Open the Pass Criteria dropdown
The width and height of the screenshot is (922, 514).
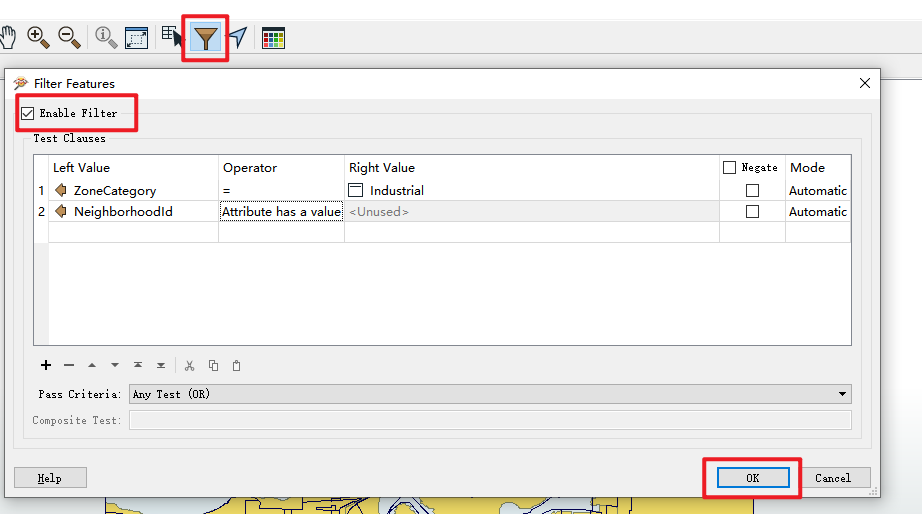tap(490, 394)
